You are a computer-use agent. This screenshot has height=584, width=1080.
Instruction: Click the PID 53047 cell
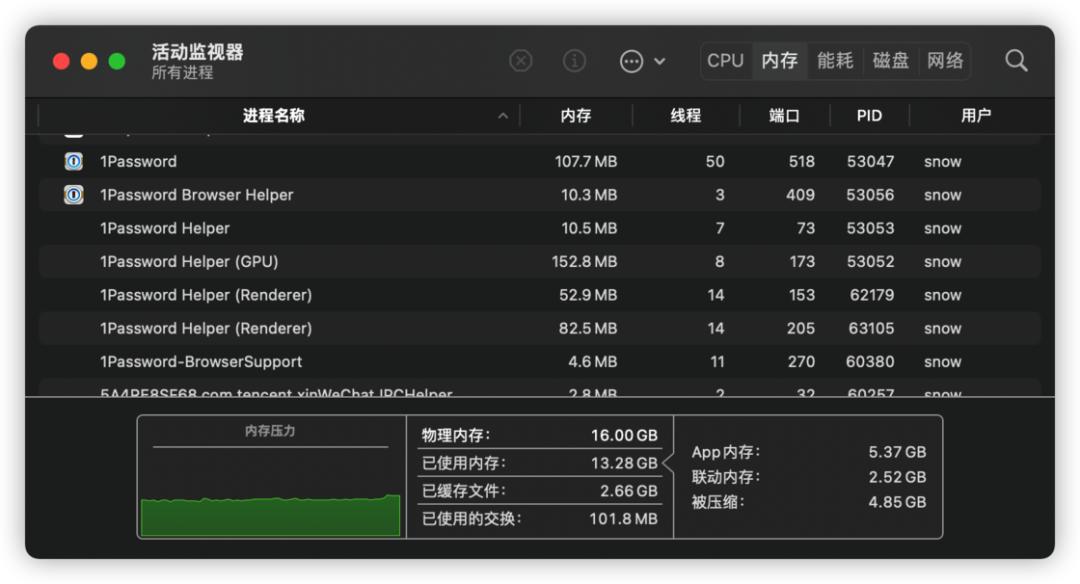click(870, 162)
